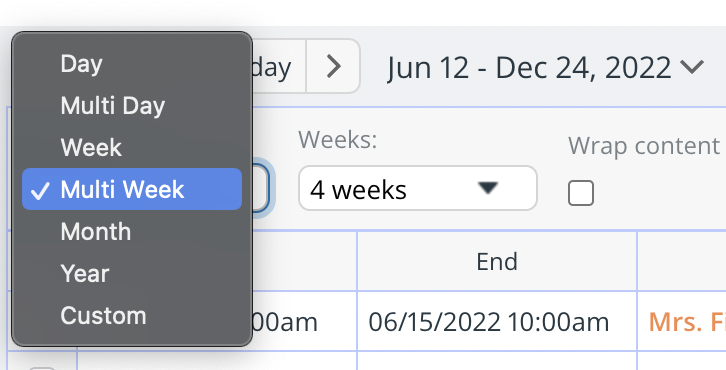Click the view selector box behind the menu
The width and height of the screenshot is (726, 370).
260,189
